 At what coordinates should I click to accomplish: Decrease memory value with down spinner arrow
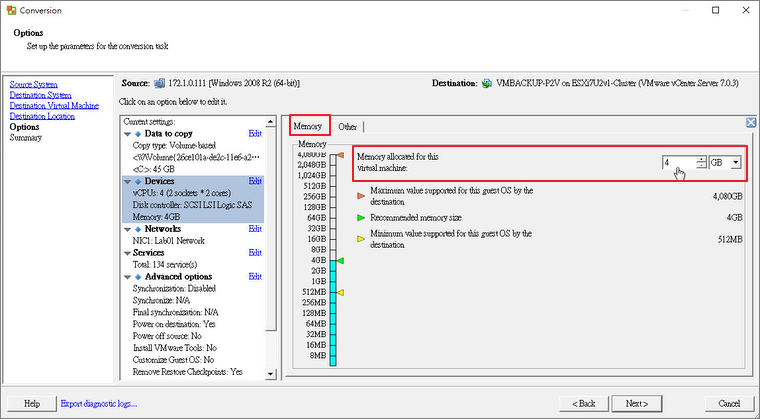pyautogui.click(x=701, y=166)
